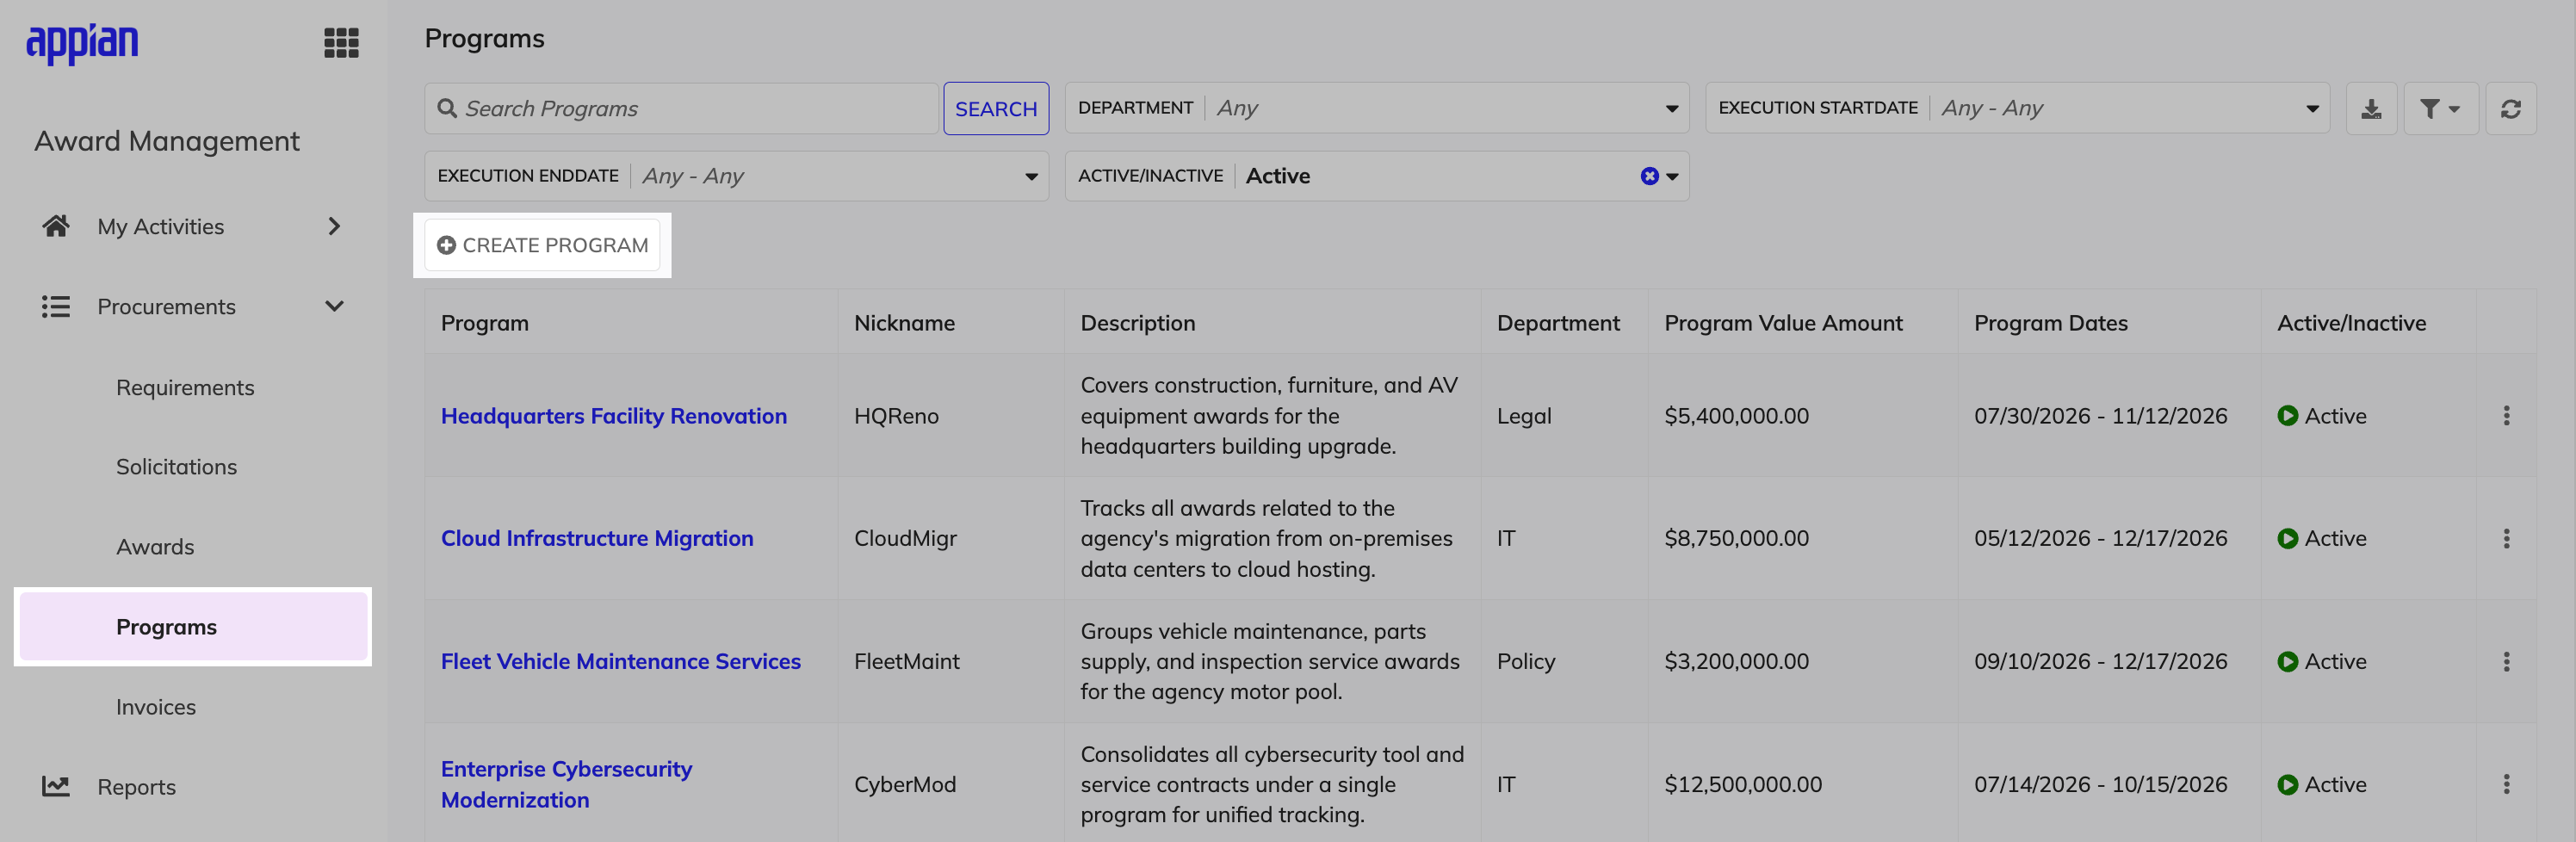This screenshot has height=842, width=2576.
Task: Click the Procurements list icon
Action: tap(56, 306)
